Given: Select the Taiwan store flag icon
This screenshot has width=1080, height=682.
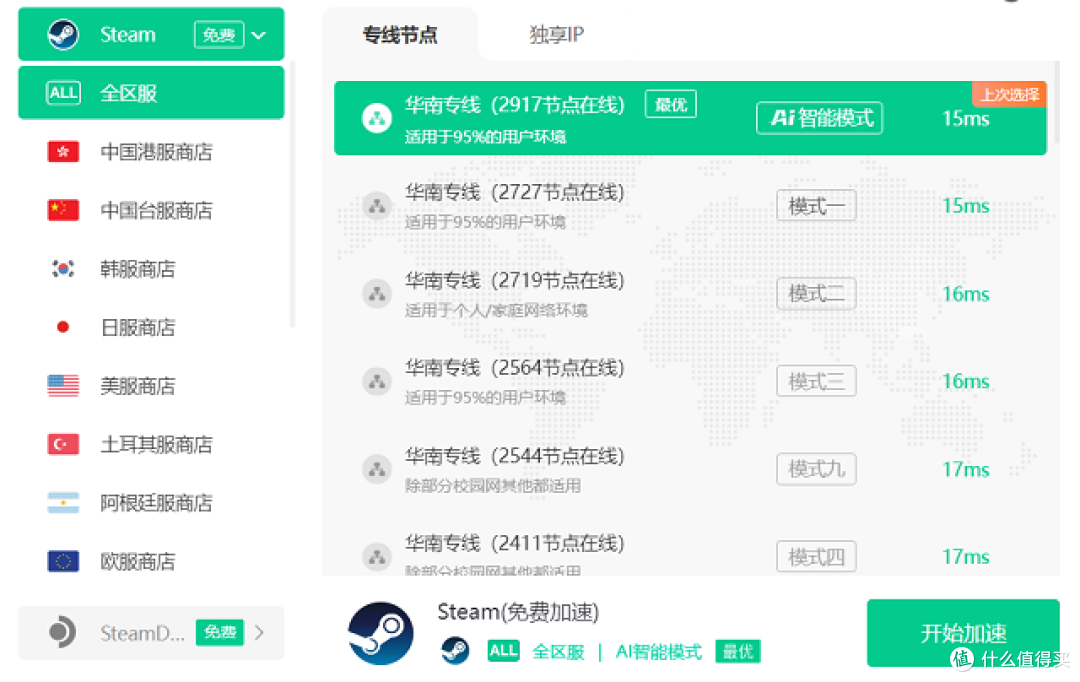Looking at the screenshot, I should 64,211.
